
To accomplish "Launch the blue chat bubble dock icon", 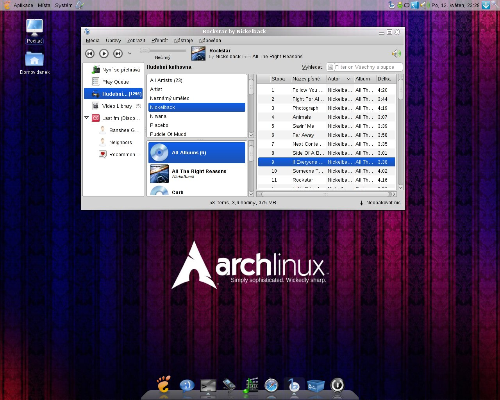I will (x=187, y=385).
